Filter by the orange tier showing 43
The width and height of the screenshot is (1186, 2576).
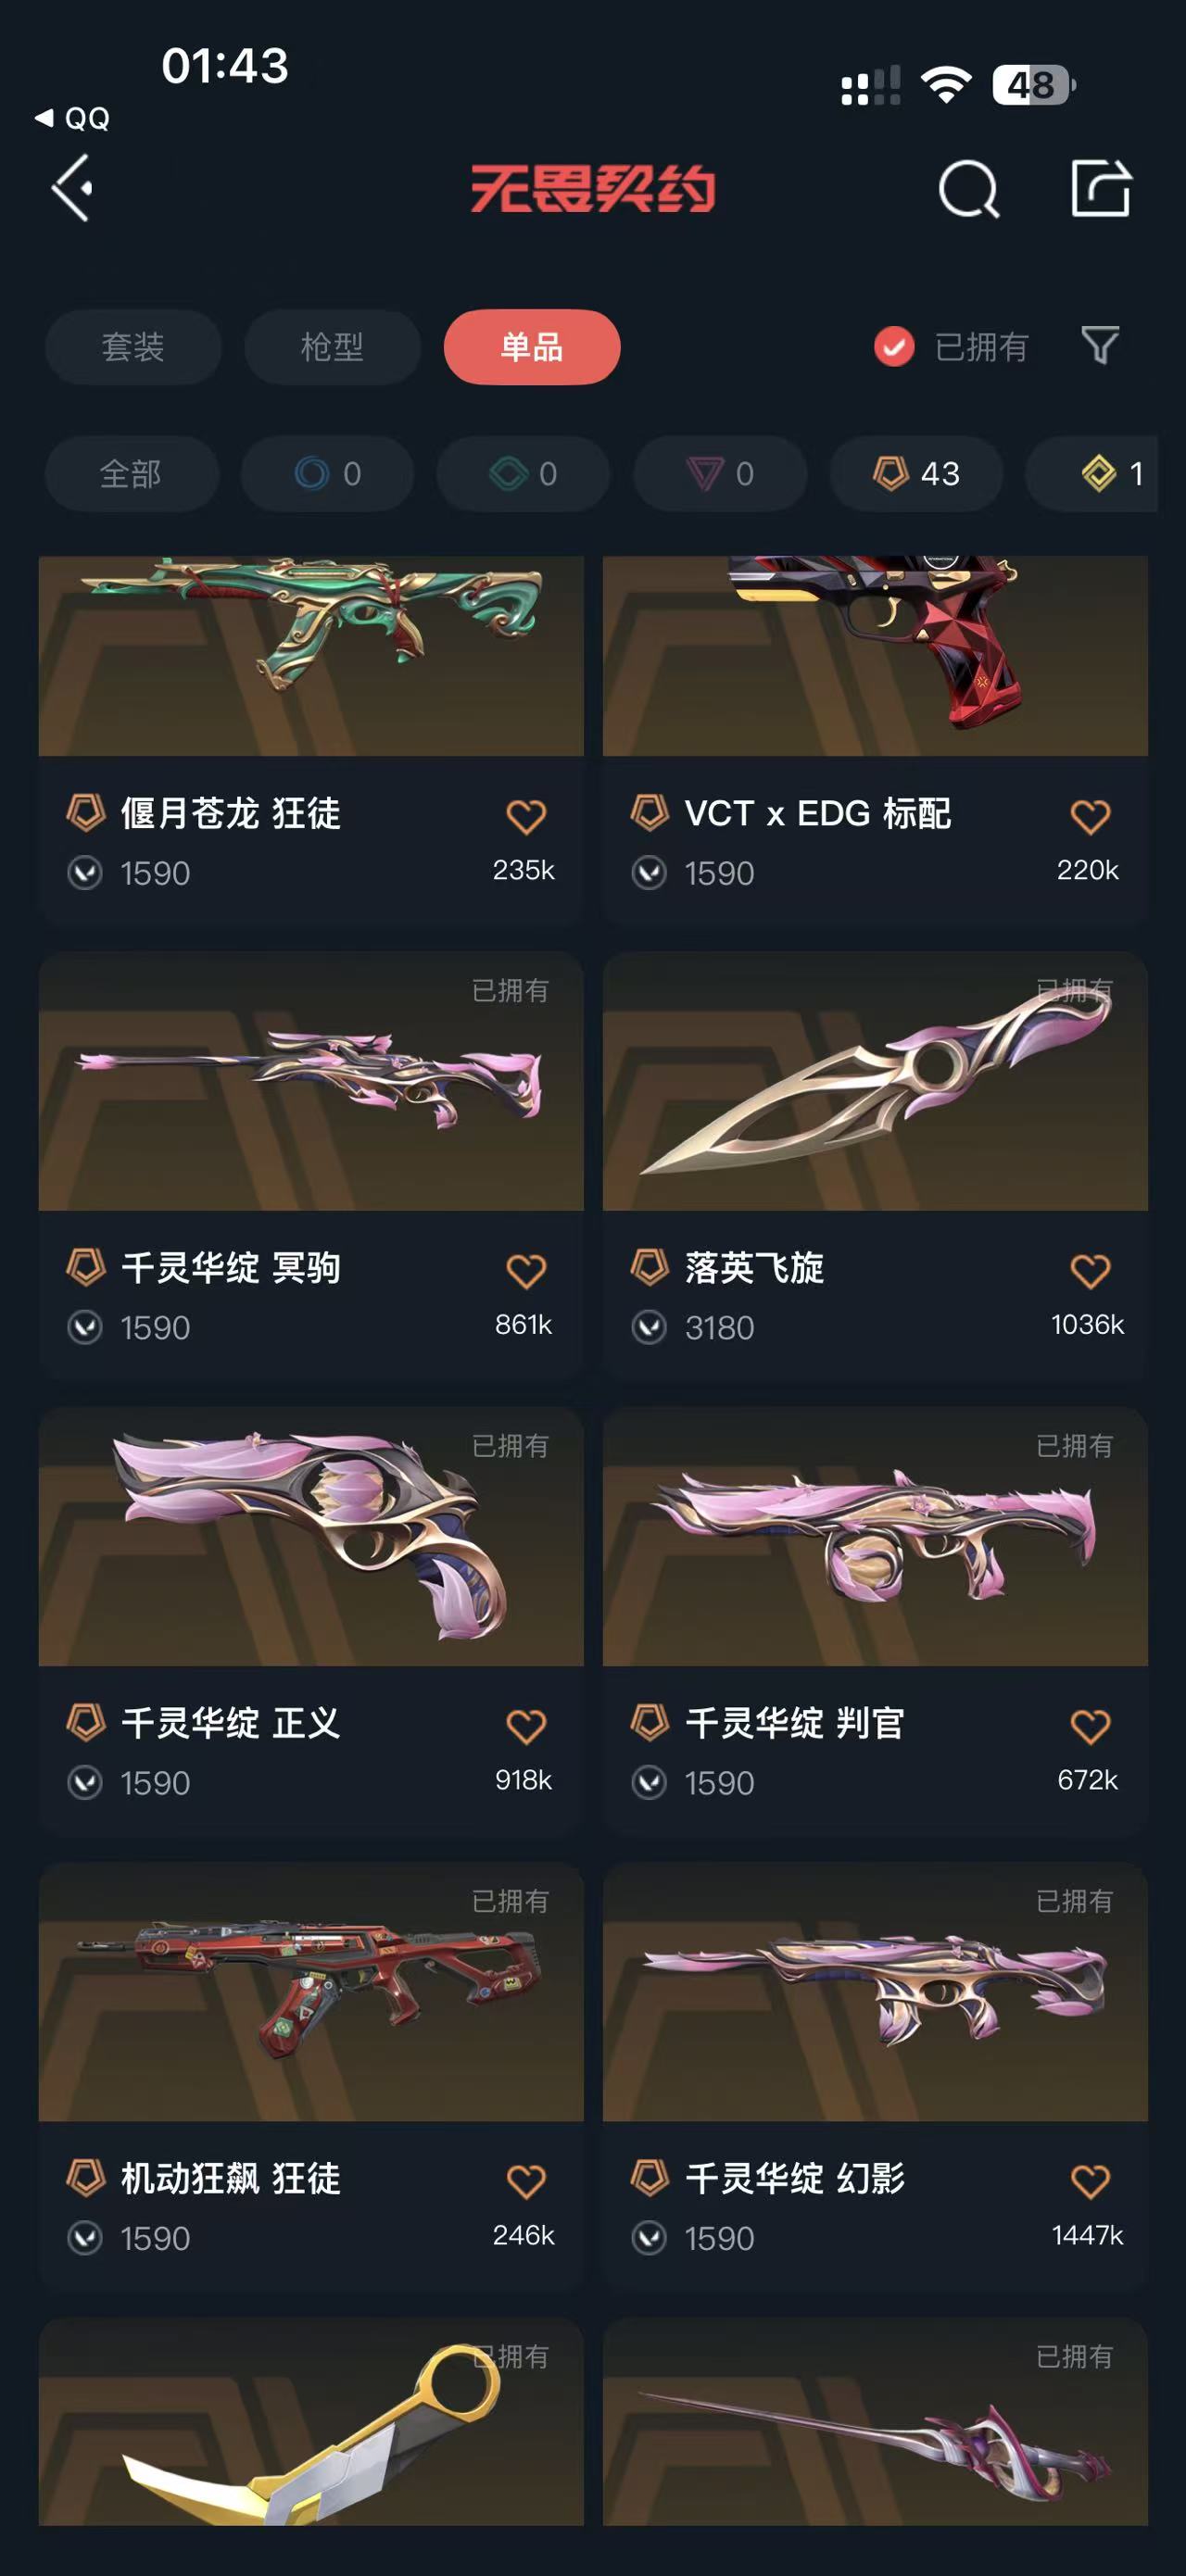coord(916,473)
